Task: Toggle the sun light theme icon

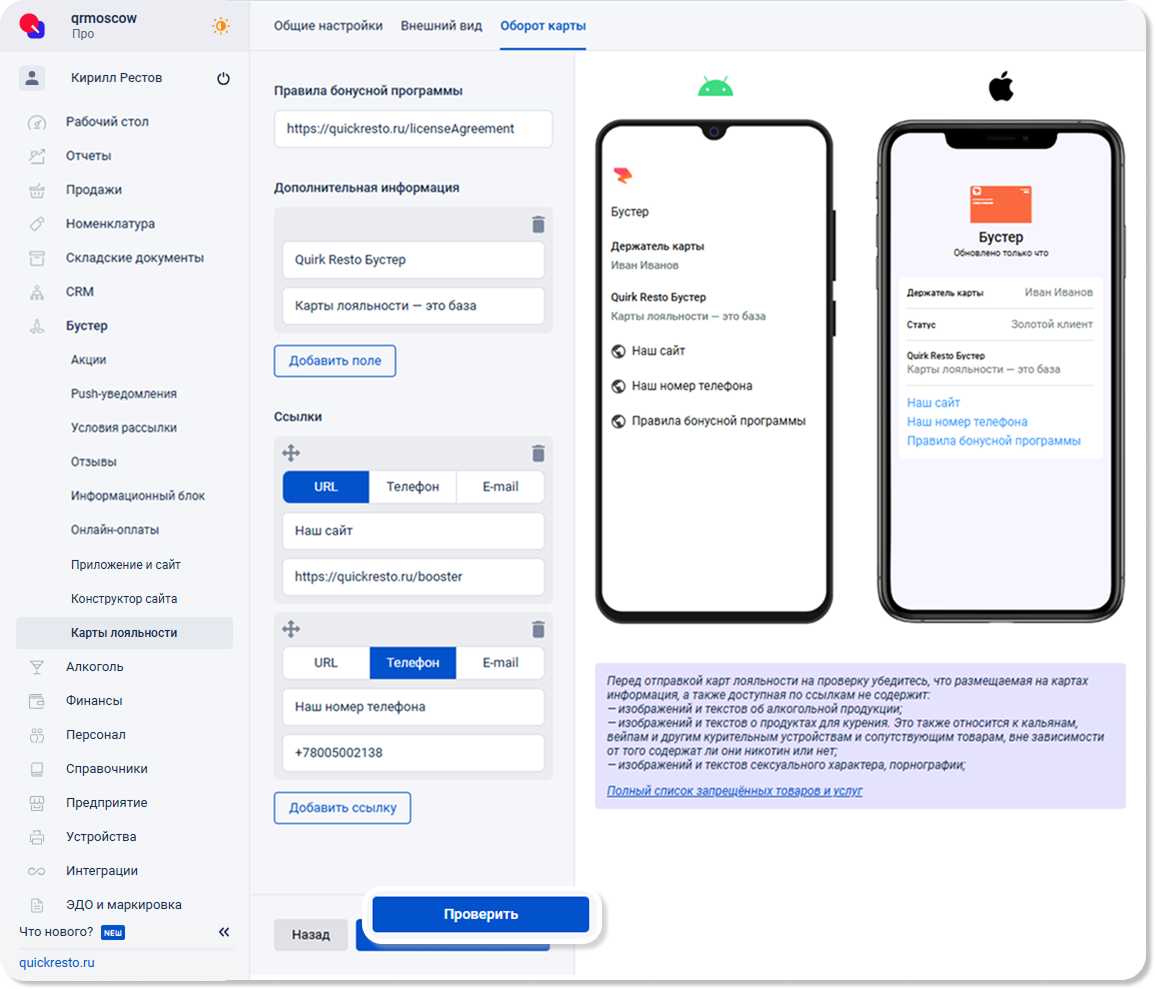Action: click(x=220, y=26)
